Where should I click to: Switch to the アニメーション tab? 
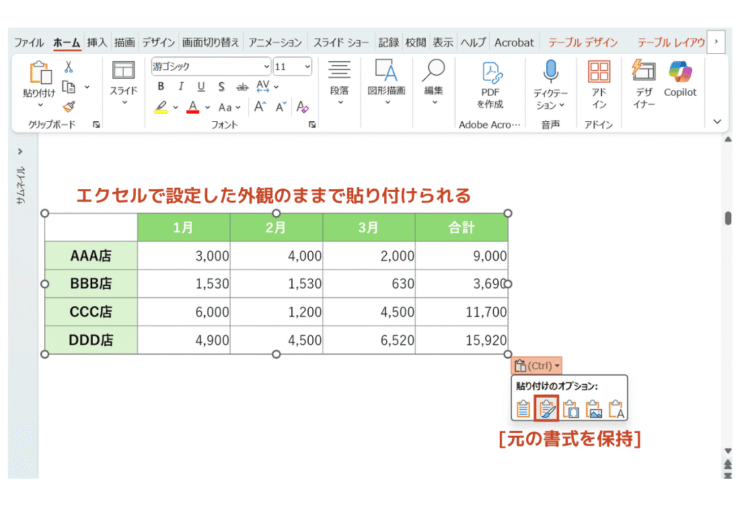(x=275, y=42)
